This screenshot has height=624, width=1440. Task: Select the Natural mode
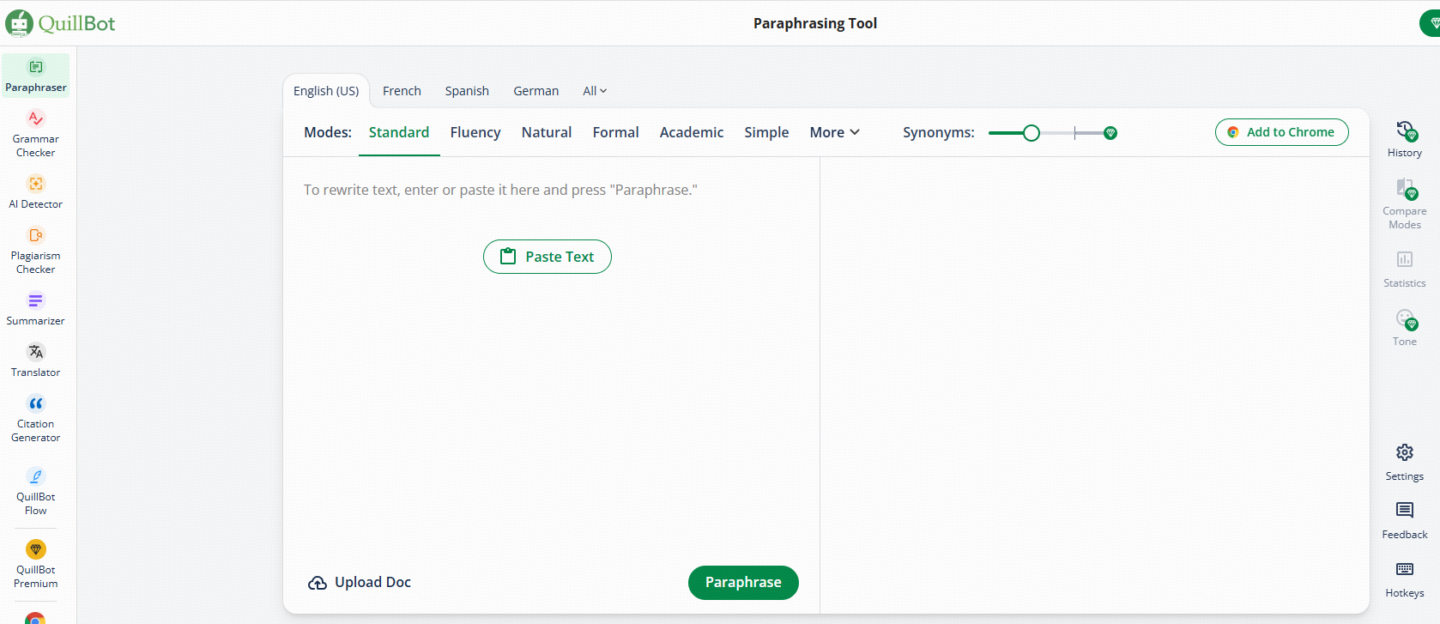point(546,132)
